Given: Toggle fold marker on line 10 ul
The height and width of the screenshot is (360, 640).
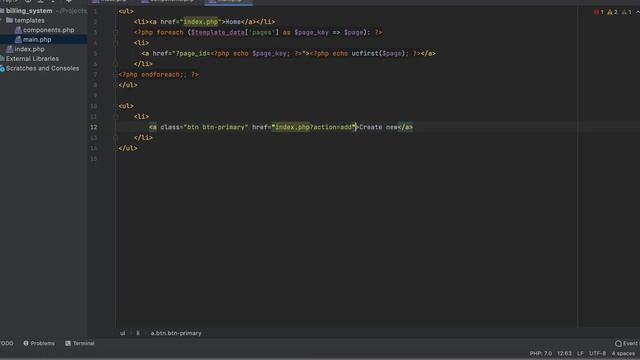Looking at the screenshot, I should [x=116, y=106].
